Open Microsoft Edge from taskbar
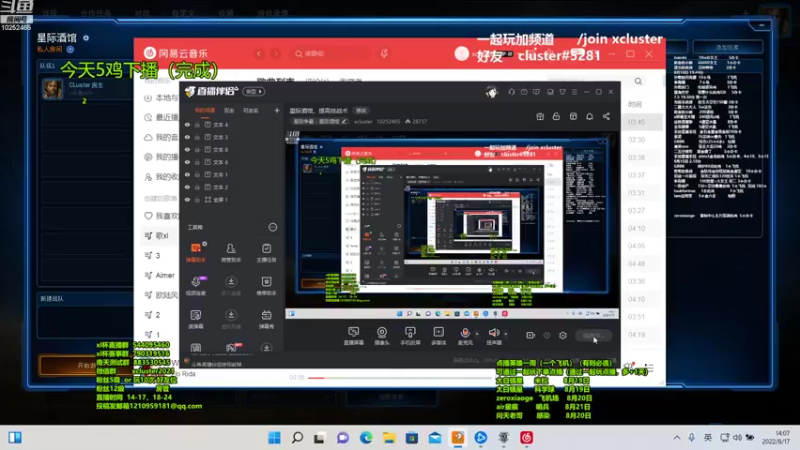This screenshot has height=450, width=800. [366, 438]
